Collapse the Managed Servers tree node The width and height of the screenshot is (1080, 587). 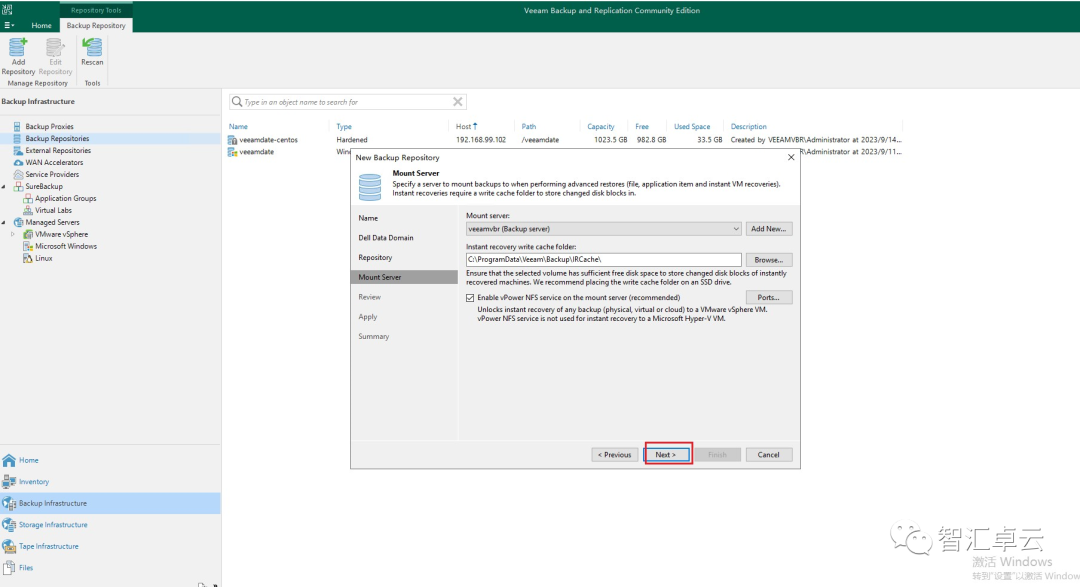tap(3, 223)
